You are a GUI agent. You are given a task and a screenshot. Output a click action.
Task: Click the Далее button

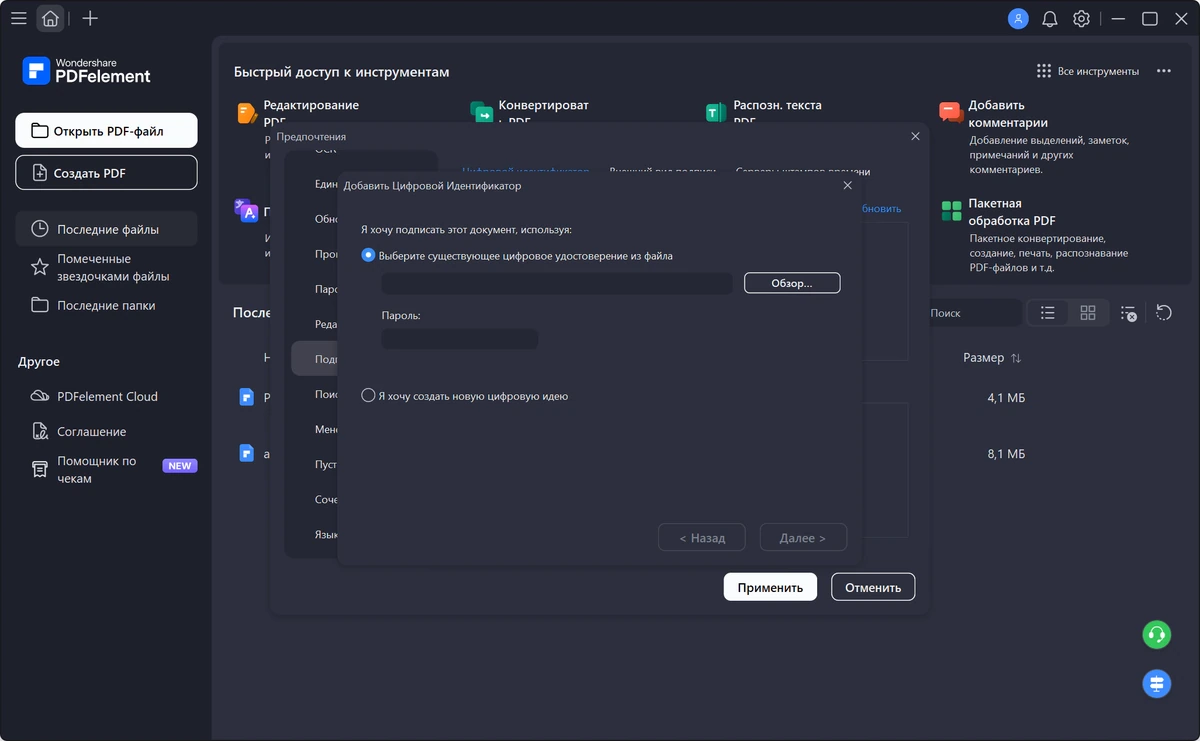pyautogui.click(x=803, y=537)
